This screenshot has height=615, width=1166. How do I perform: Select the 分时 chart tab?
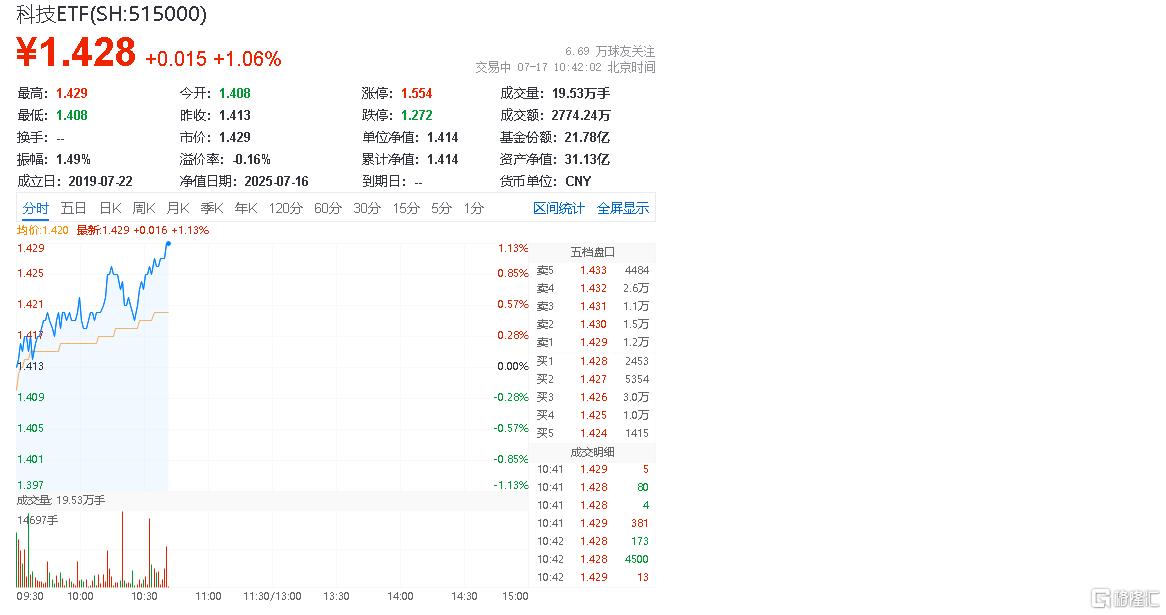pyautogui.click(x=35, y=208)
